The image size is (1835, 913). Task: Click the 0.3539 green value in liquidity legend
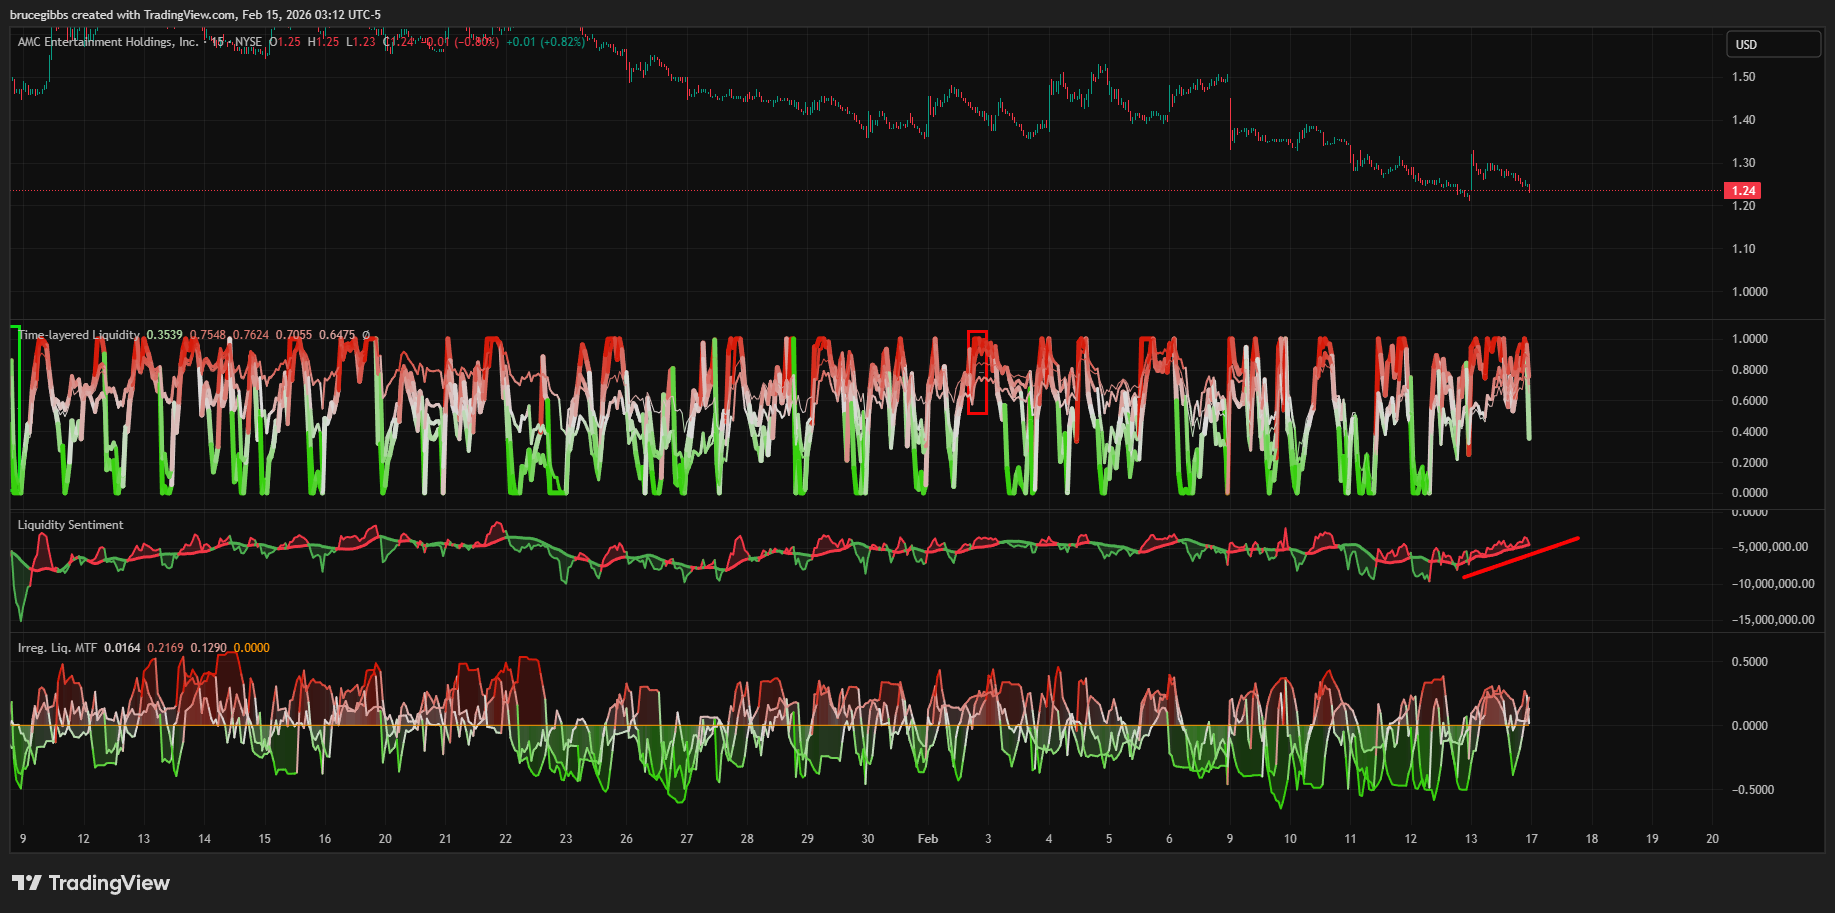(164, 335)
